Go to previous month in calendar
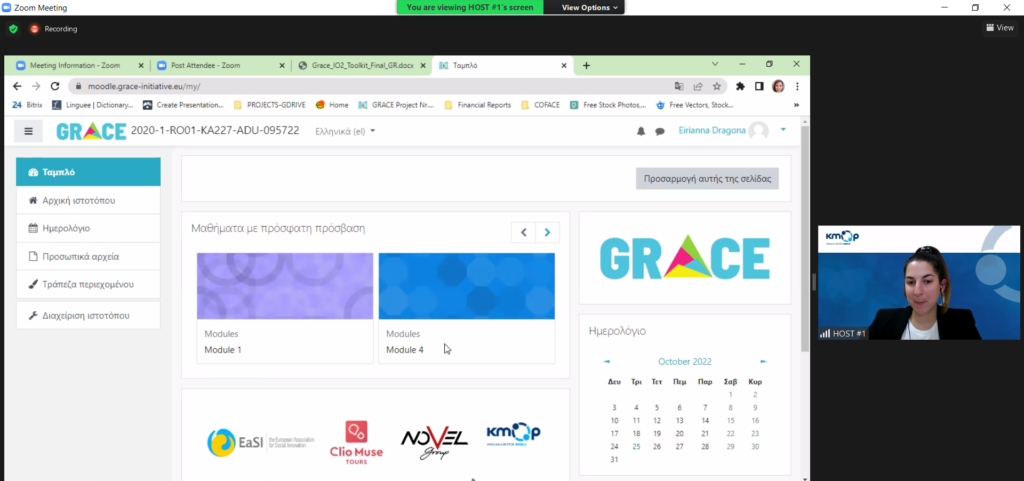The width and height of the screenshot is (1024, 481). click(606, 362)
